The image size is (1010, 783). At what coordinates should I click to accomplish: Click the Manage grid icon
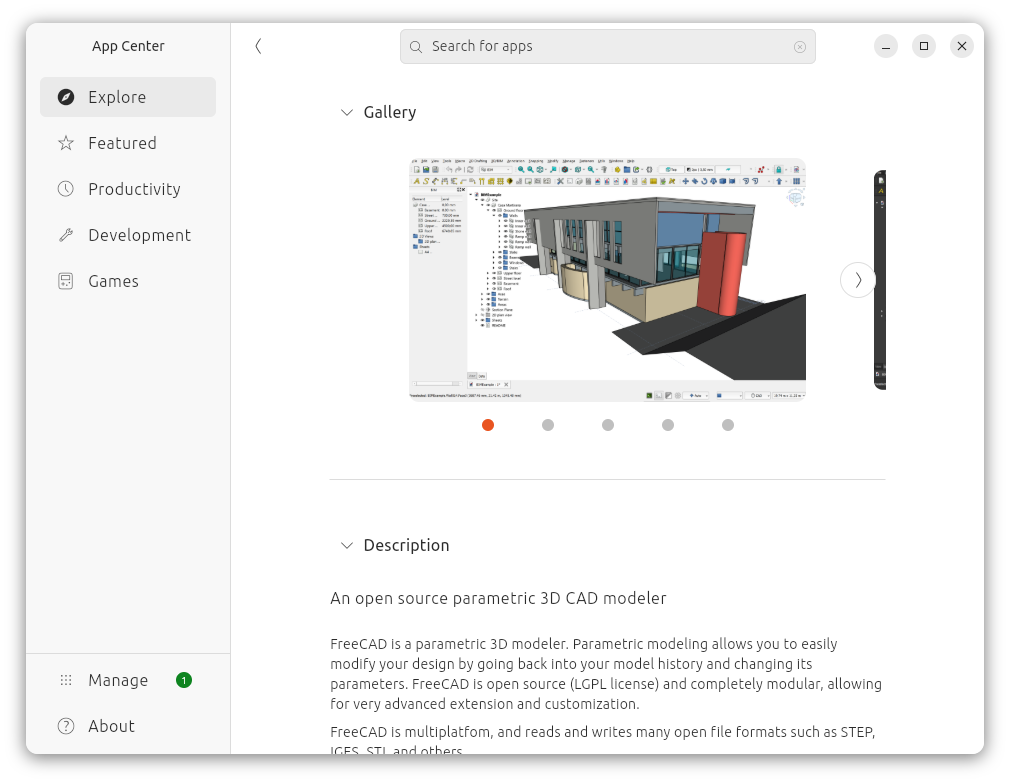coord(66,680)
